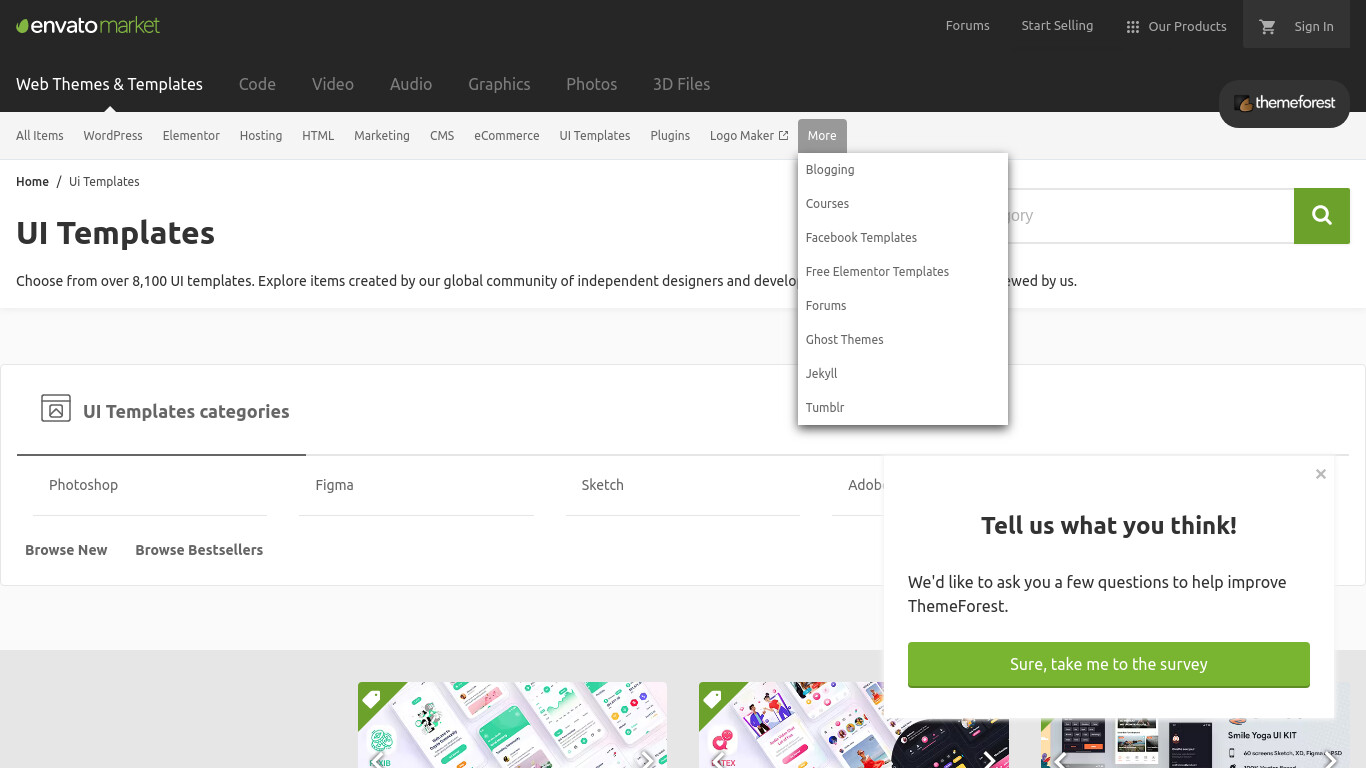Select Jekyll from the More dropdown

pos(903,374)
